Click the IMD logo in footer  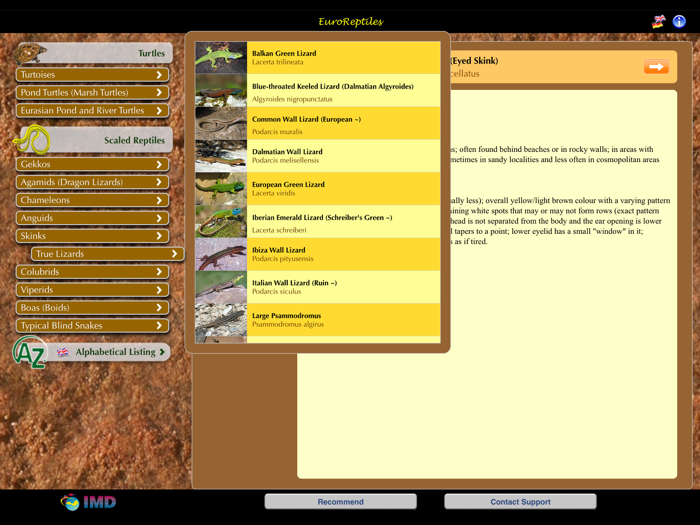88,502
